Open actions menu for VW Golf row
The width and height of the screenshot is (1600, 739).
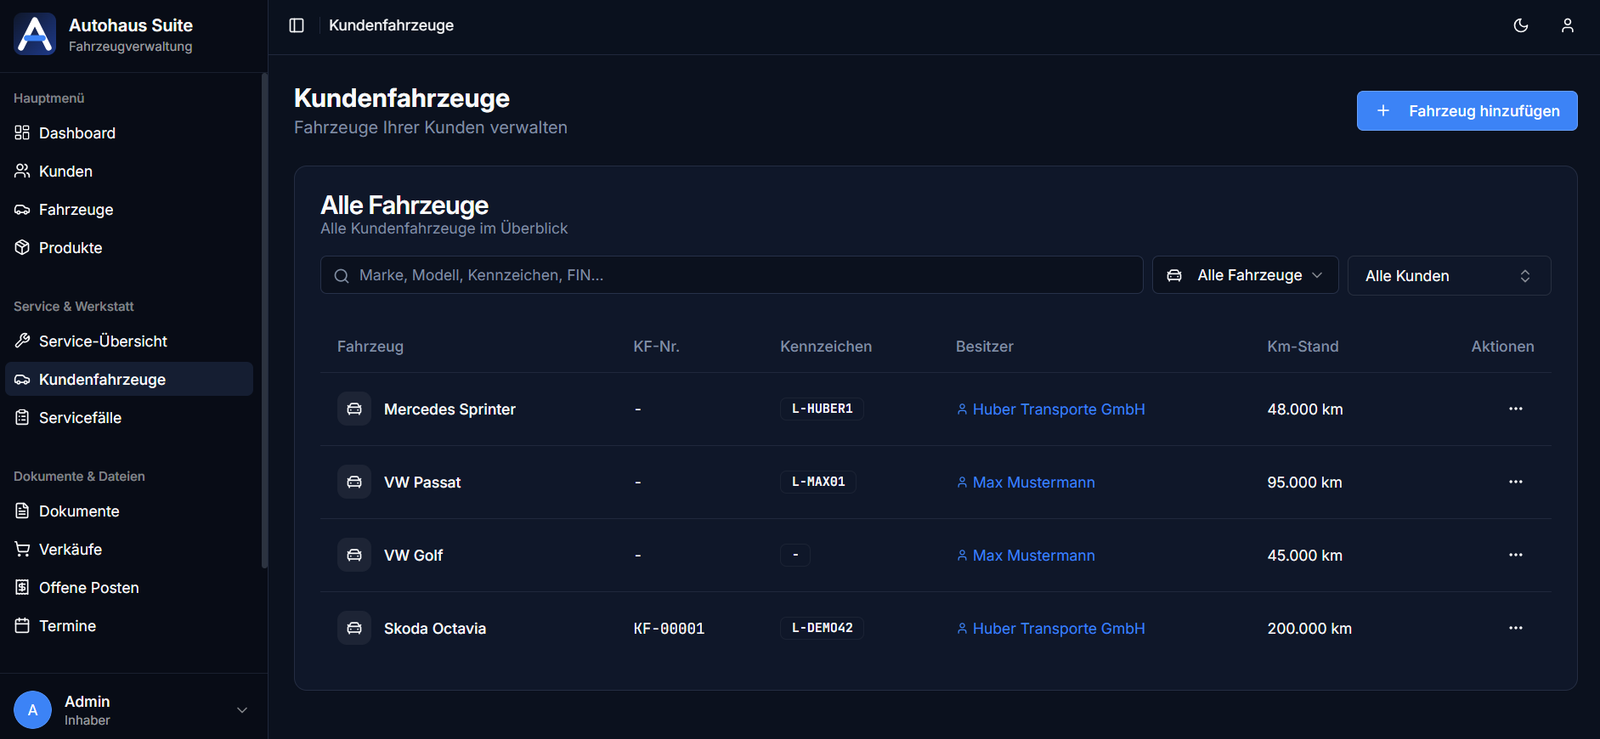pos(1515,555)
